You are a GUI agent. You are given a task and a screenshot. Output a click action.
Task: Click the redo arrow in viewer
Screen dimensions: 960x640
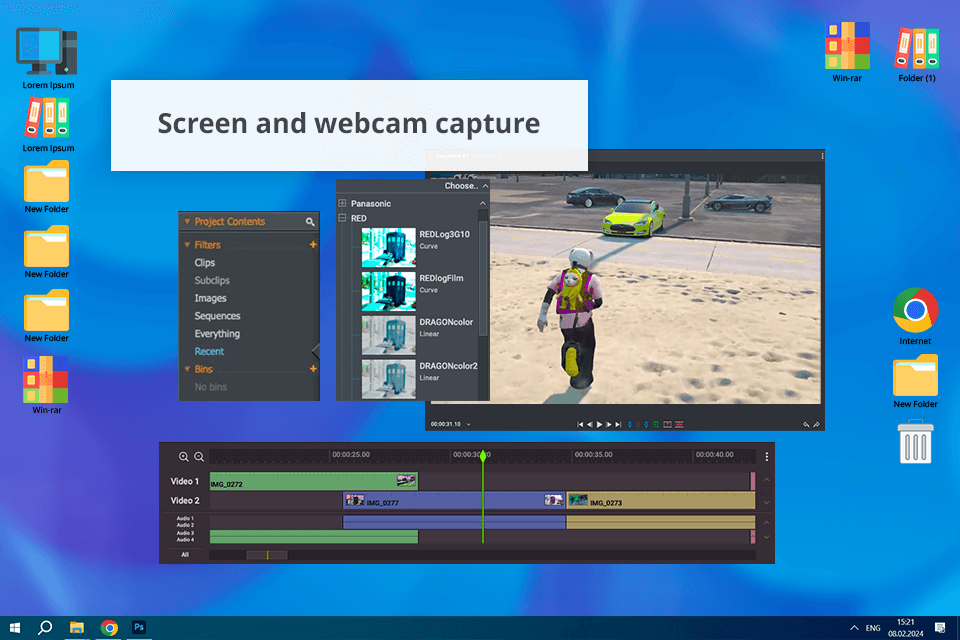tap(817, 424)
